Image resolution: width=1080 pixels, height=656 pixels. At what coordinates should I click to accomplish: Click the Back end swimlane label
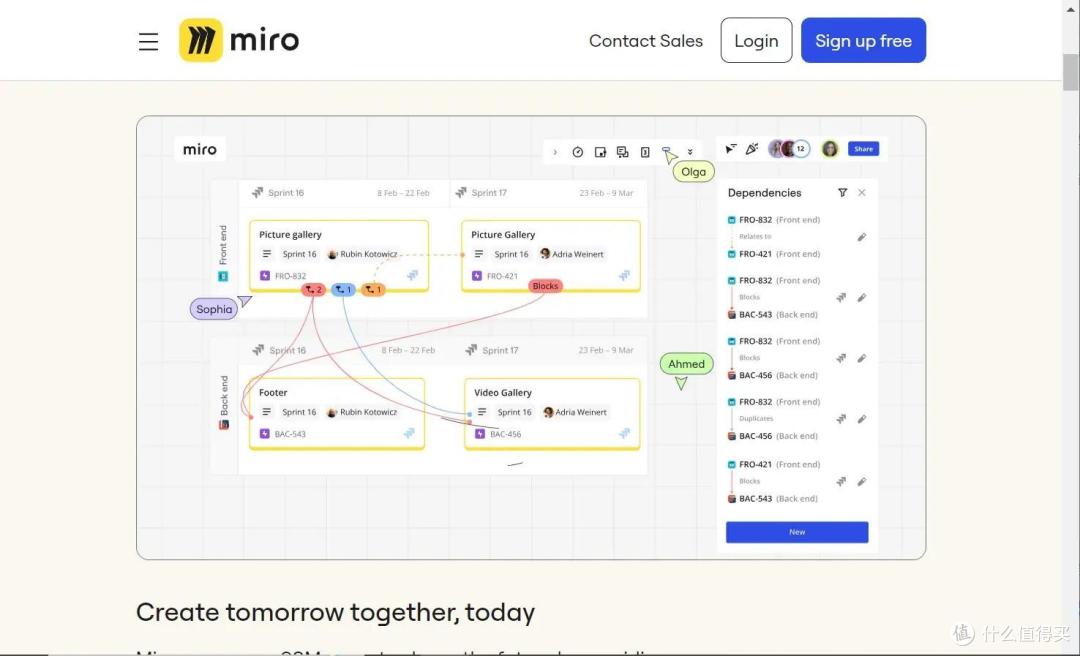click(224, 396)
